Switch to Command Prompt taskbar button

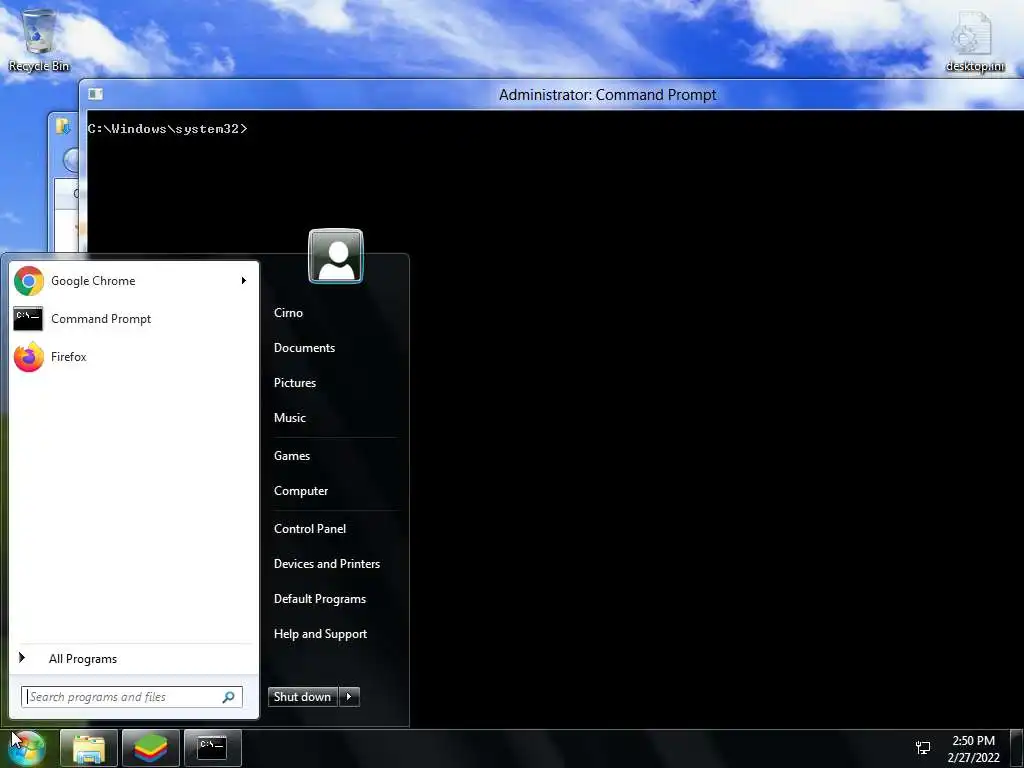point(212,748)
